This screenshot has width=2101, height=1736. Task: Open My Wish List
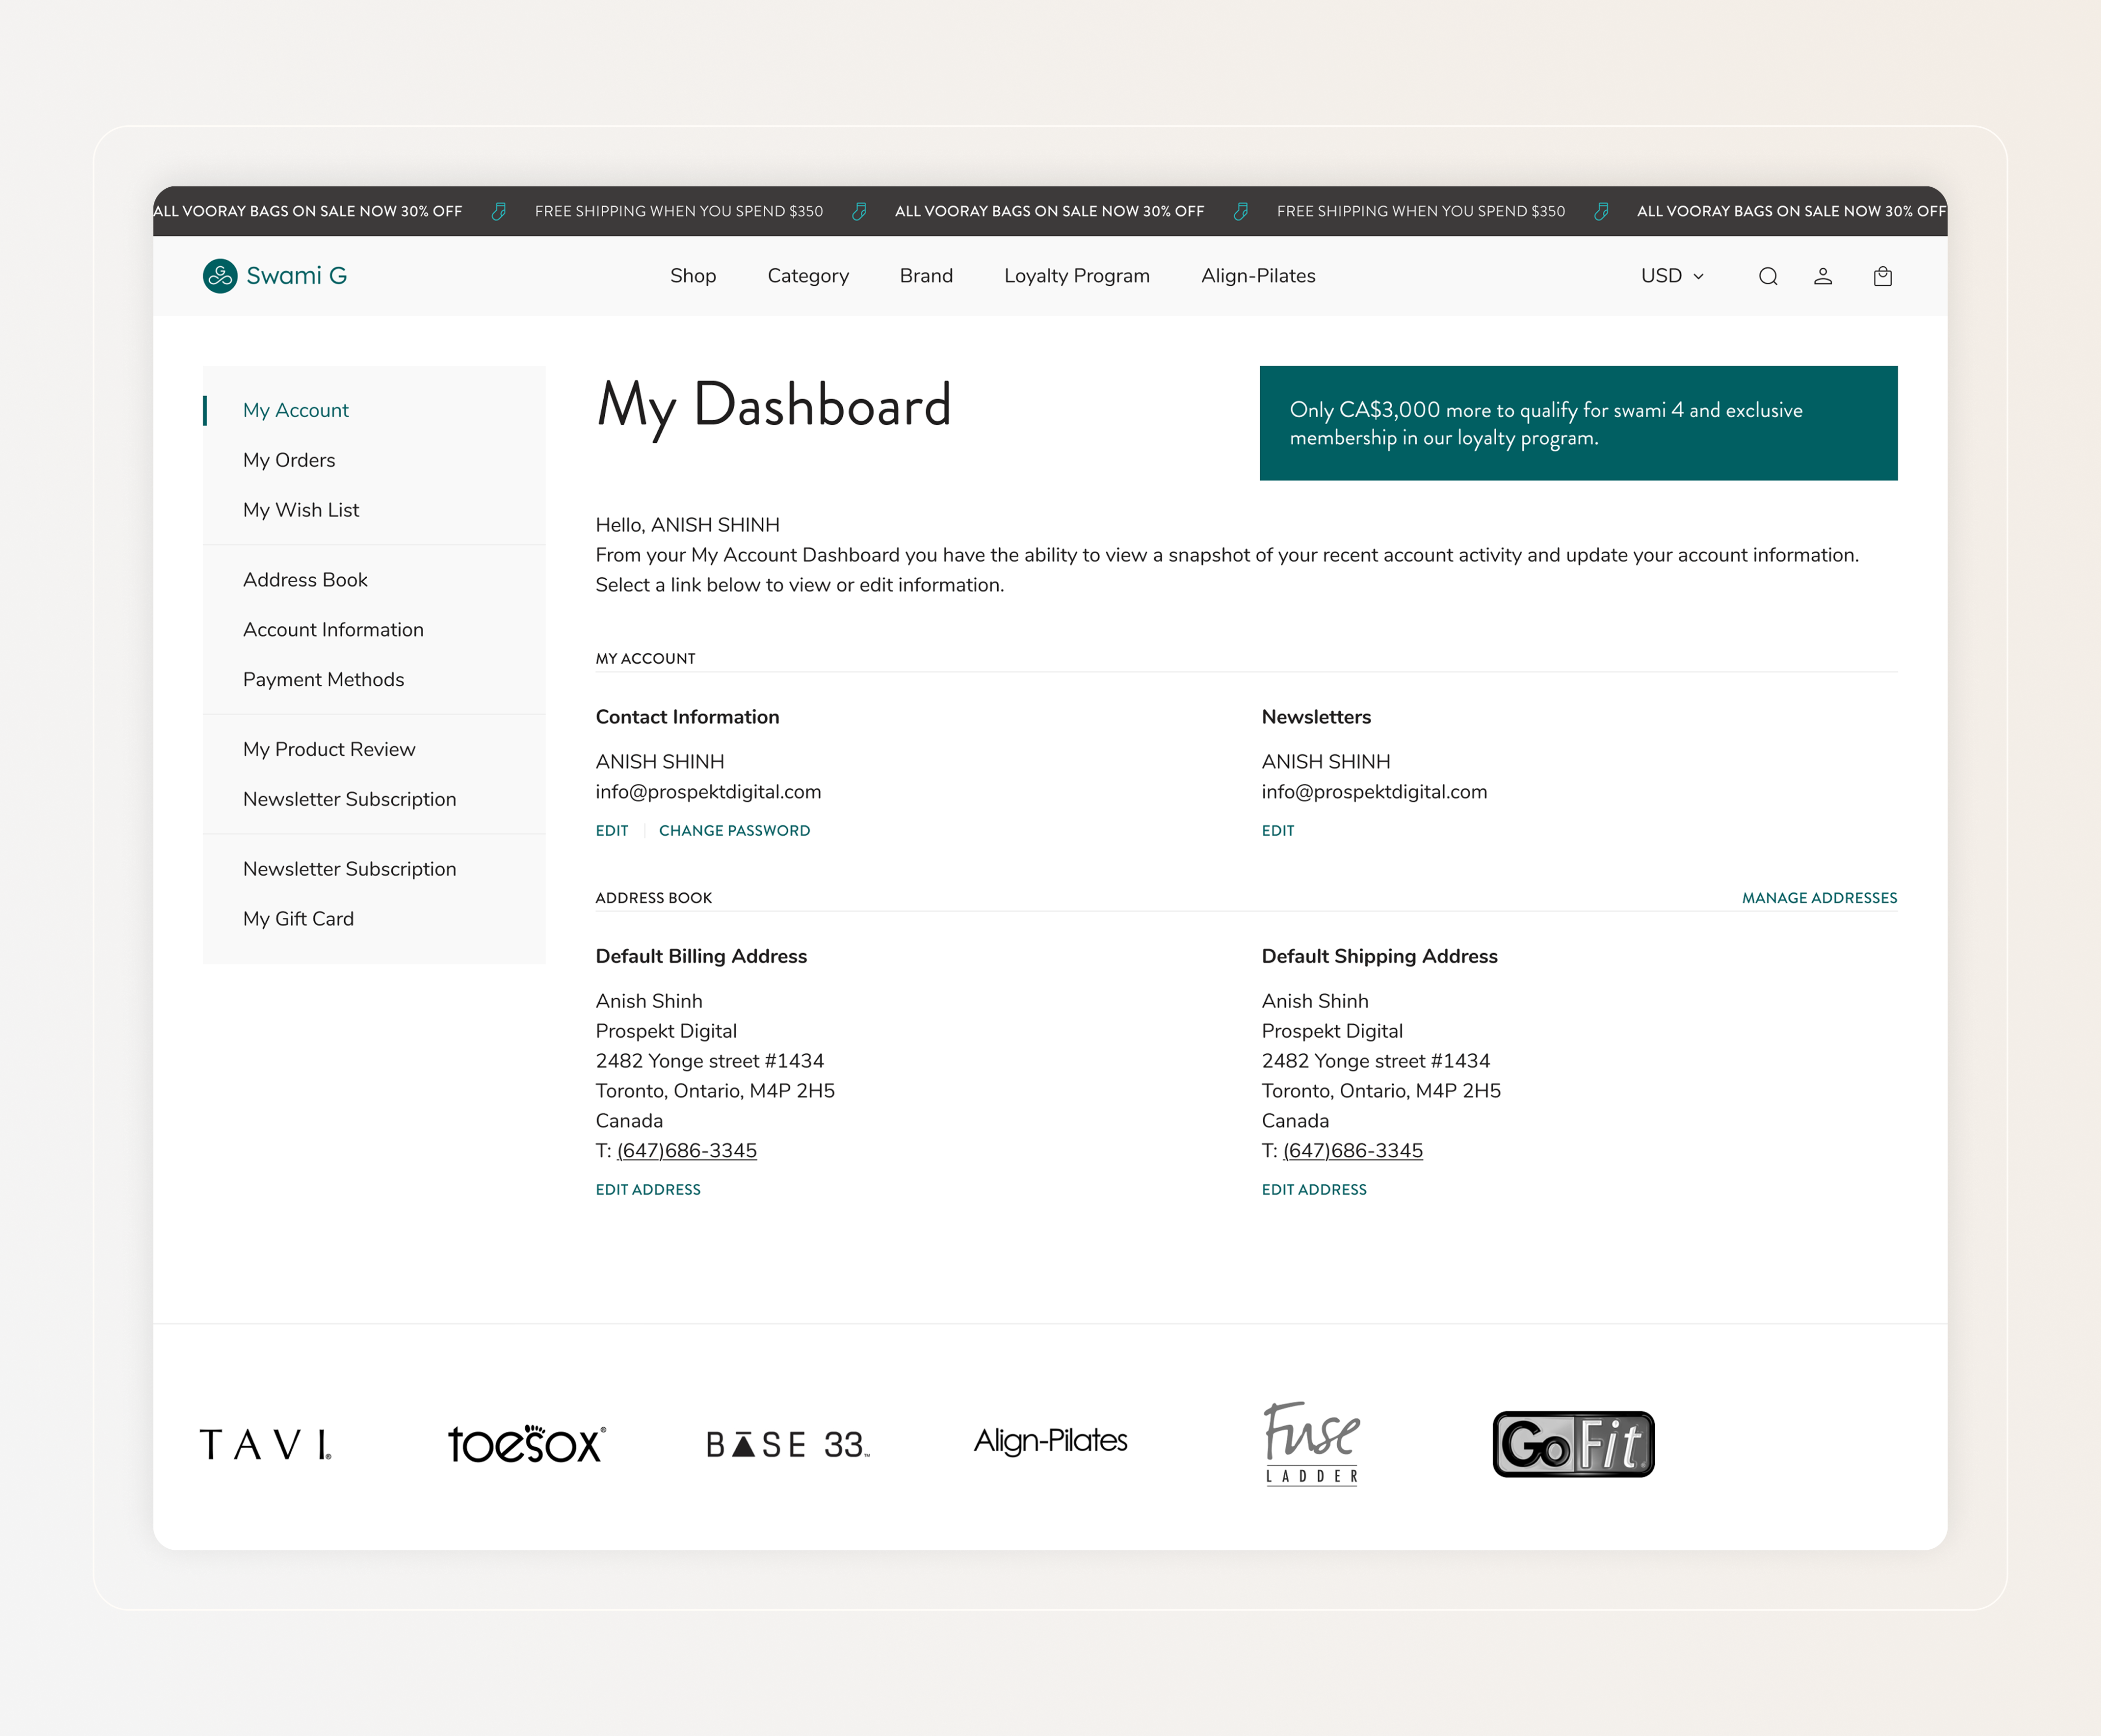pyautogui.click(x=301, y=510)
